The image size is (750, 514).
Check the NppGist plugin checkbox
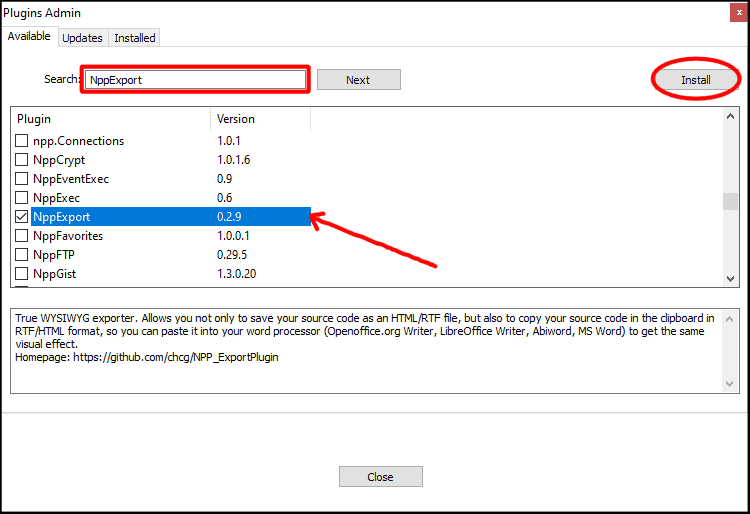tap(22, 273)
